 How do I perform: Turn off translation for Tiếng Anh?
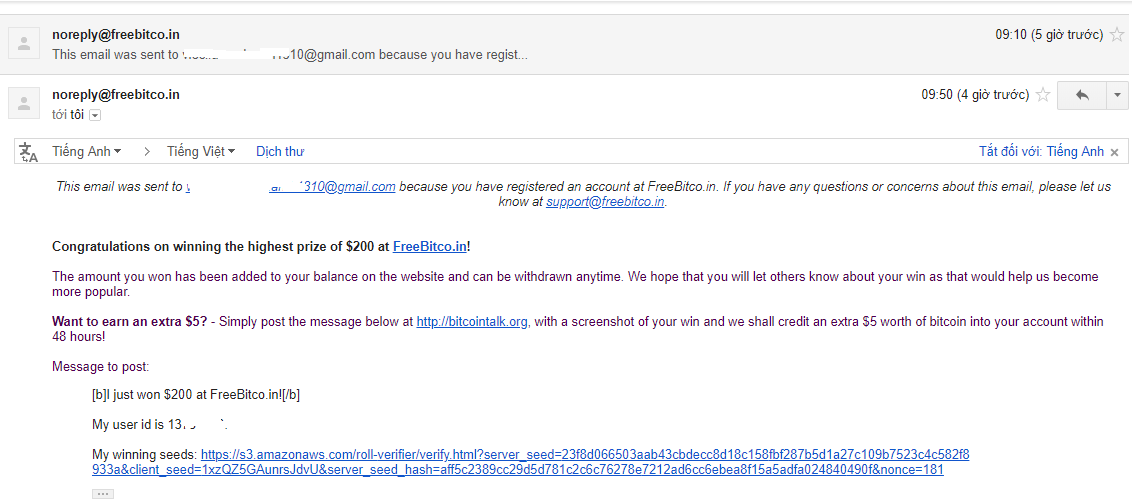click(1041, 151)
